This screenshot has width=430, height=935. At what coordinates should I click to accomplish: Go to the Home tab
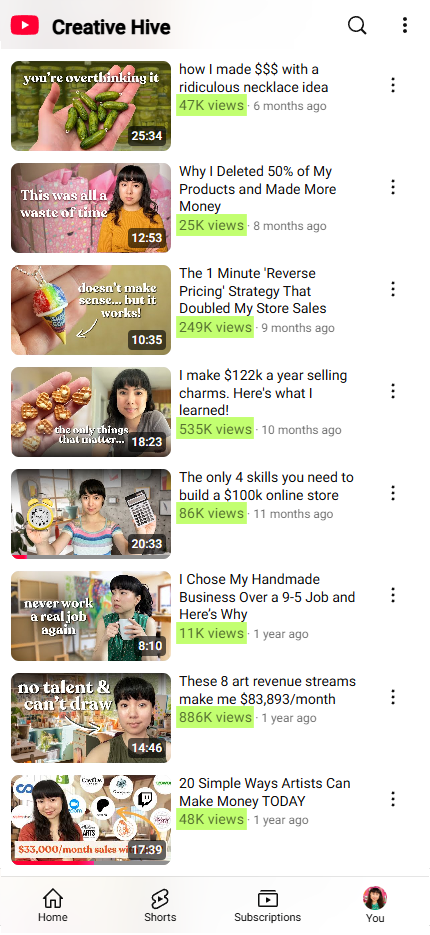pos(53,905)
